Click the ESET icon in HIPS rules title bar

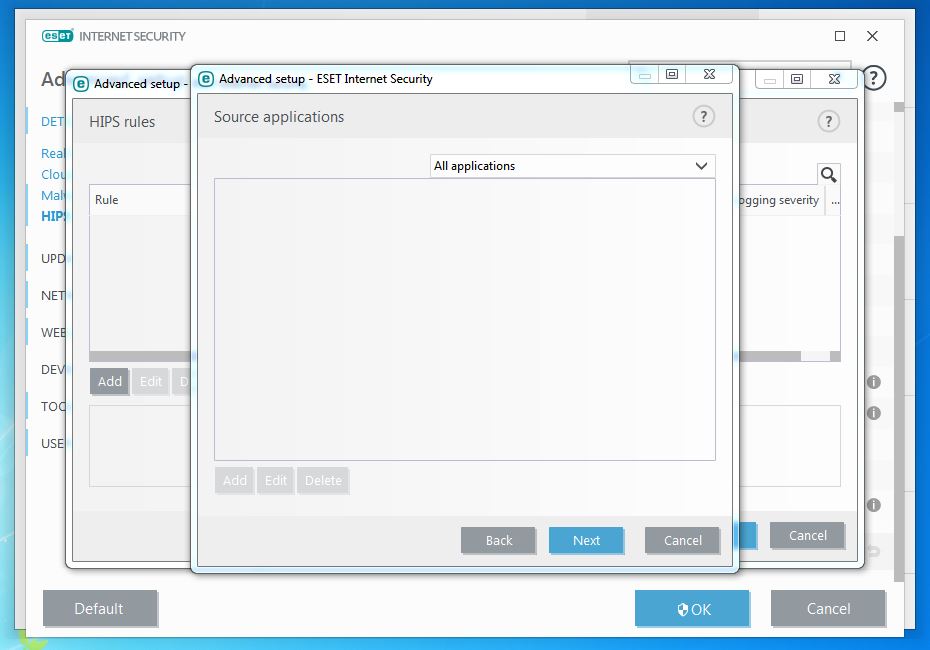[x=81, y=84]
